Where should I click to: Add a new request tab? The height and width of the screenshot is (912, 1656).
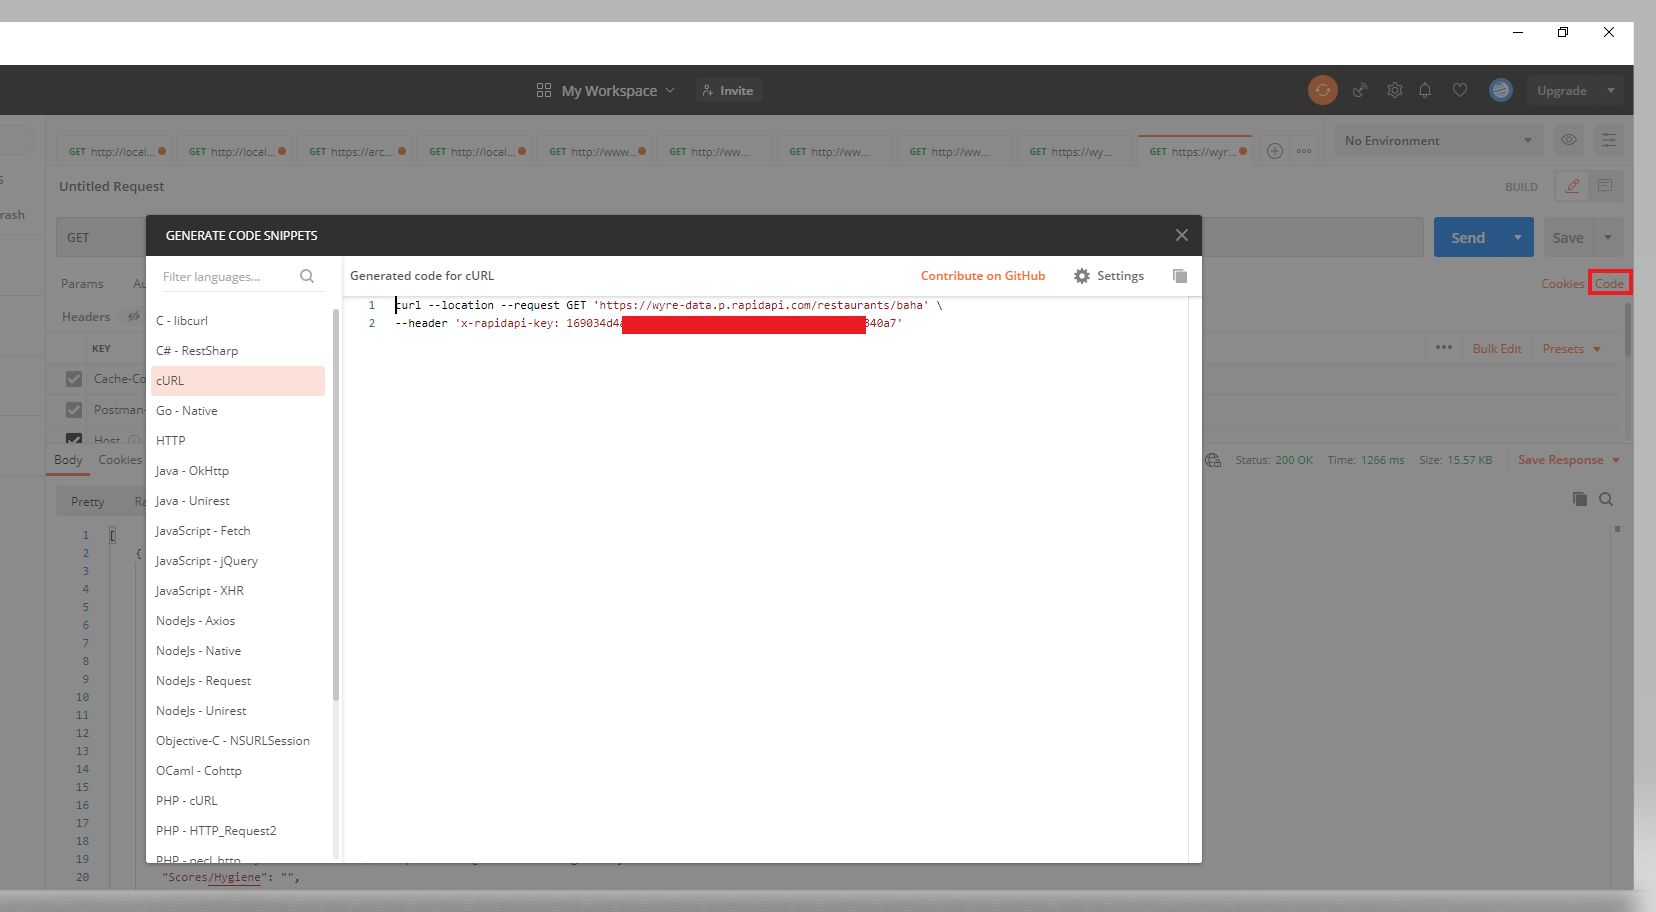coord(1275,151)
